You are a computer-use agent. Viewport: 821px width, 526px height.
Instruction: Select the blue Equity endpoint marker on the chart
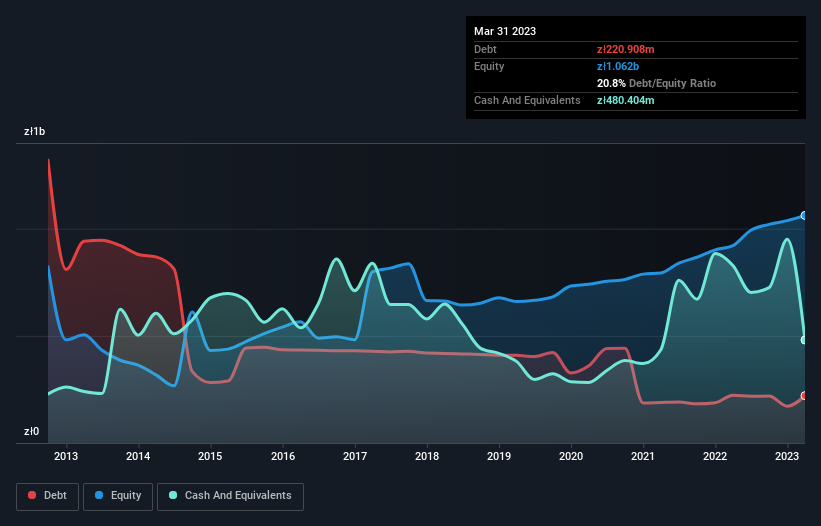tap(804, 216)
